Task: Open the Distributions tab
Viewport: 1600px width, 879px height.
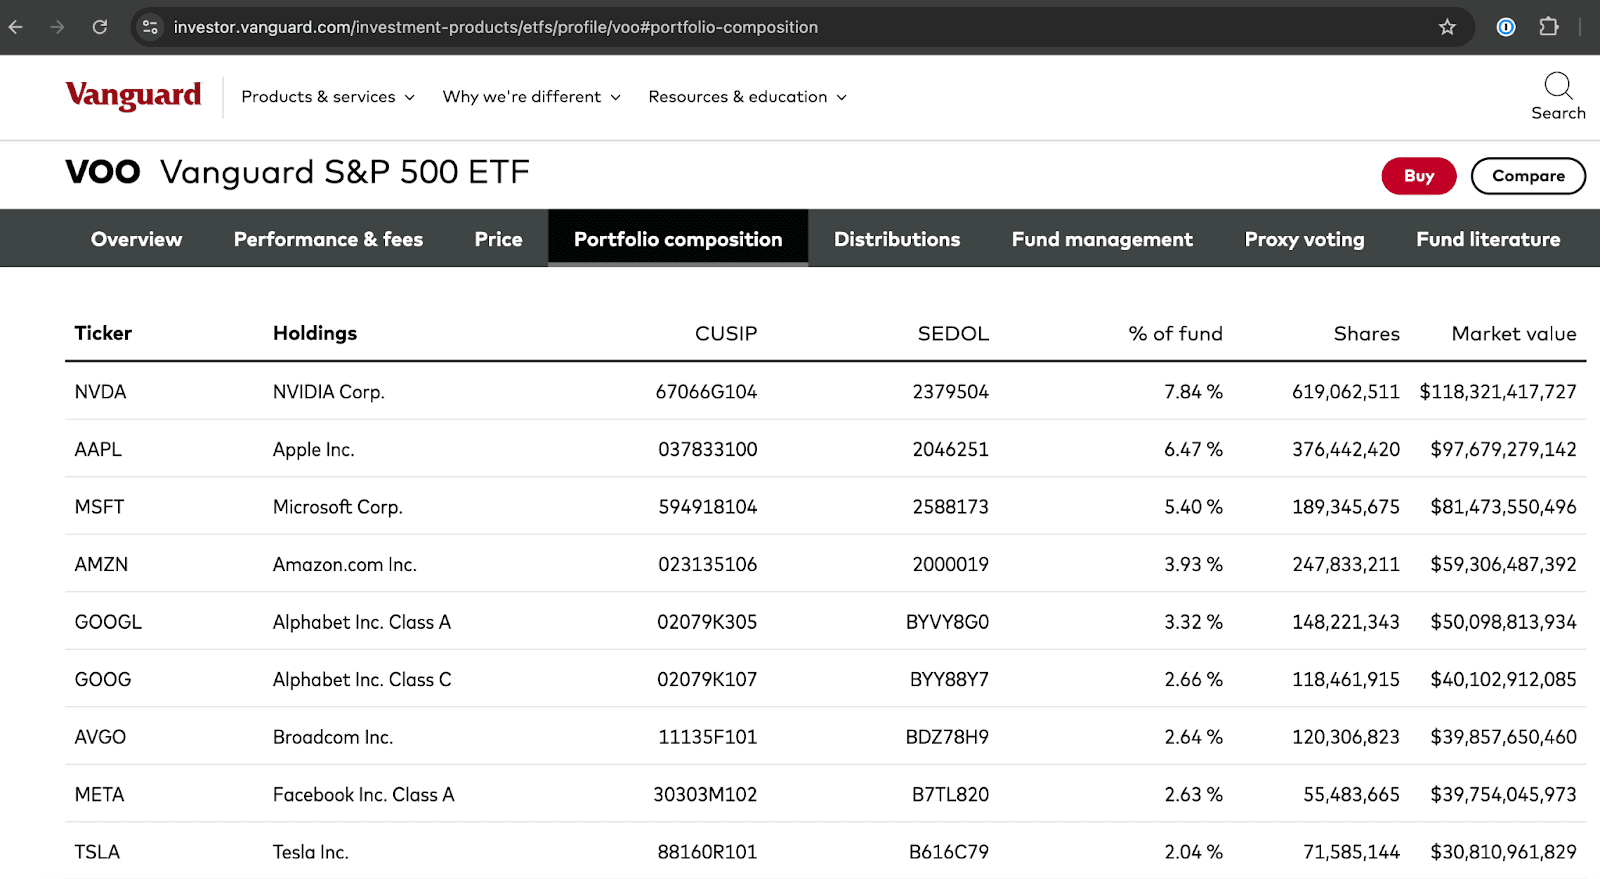Action: coord(897,239)
